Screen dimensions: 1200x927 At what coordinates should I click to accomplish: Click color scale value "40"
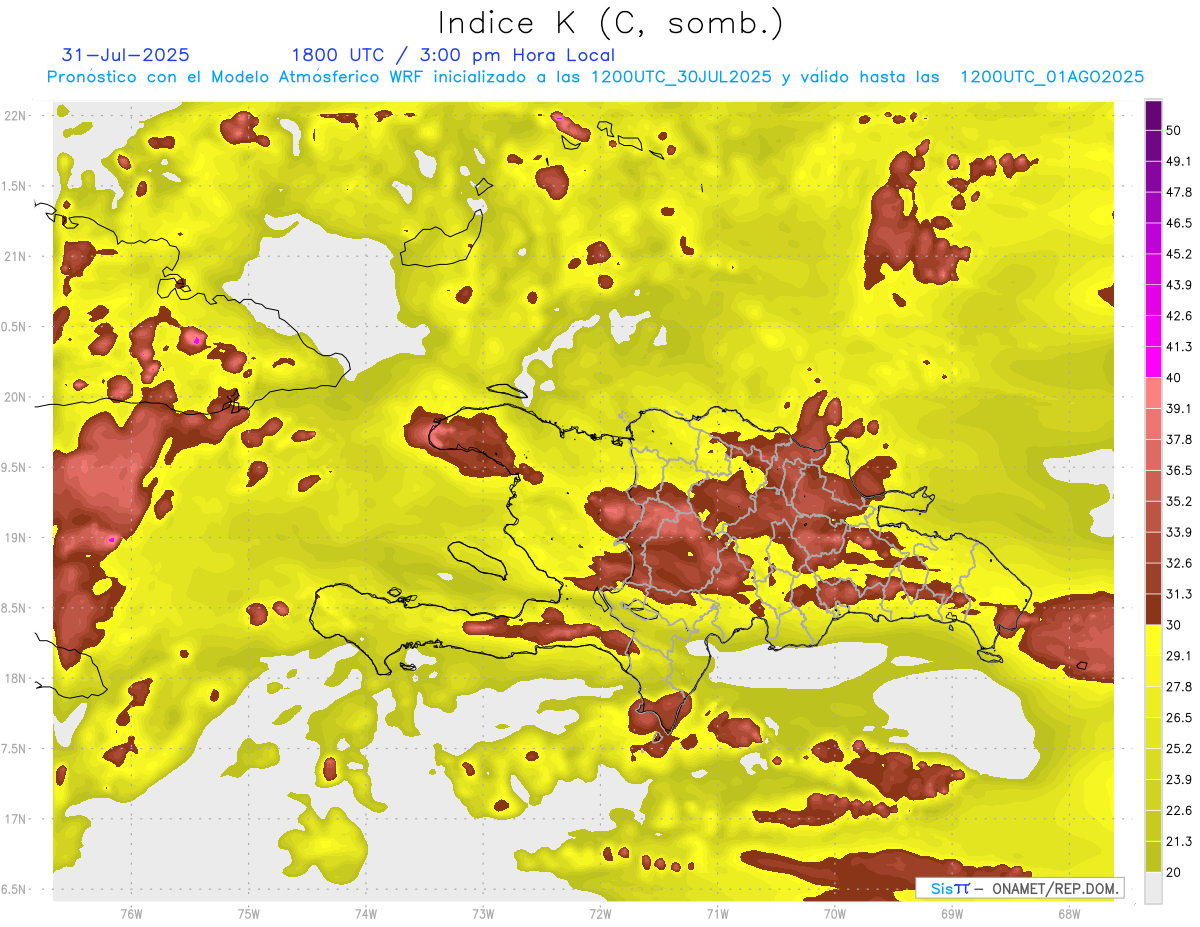1174,377
